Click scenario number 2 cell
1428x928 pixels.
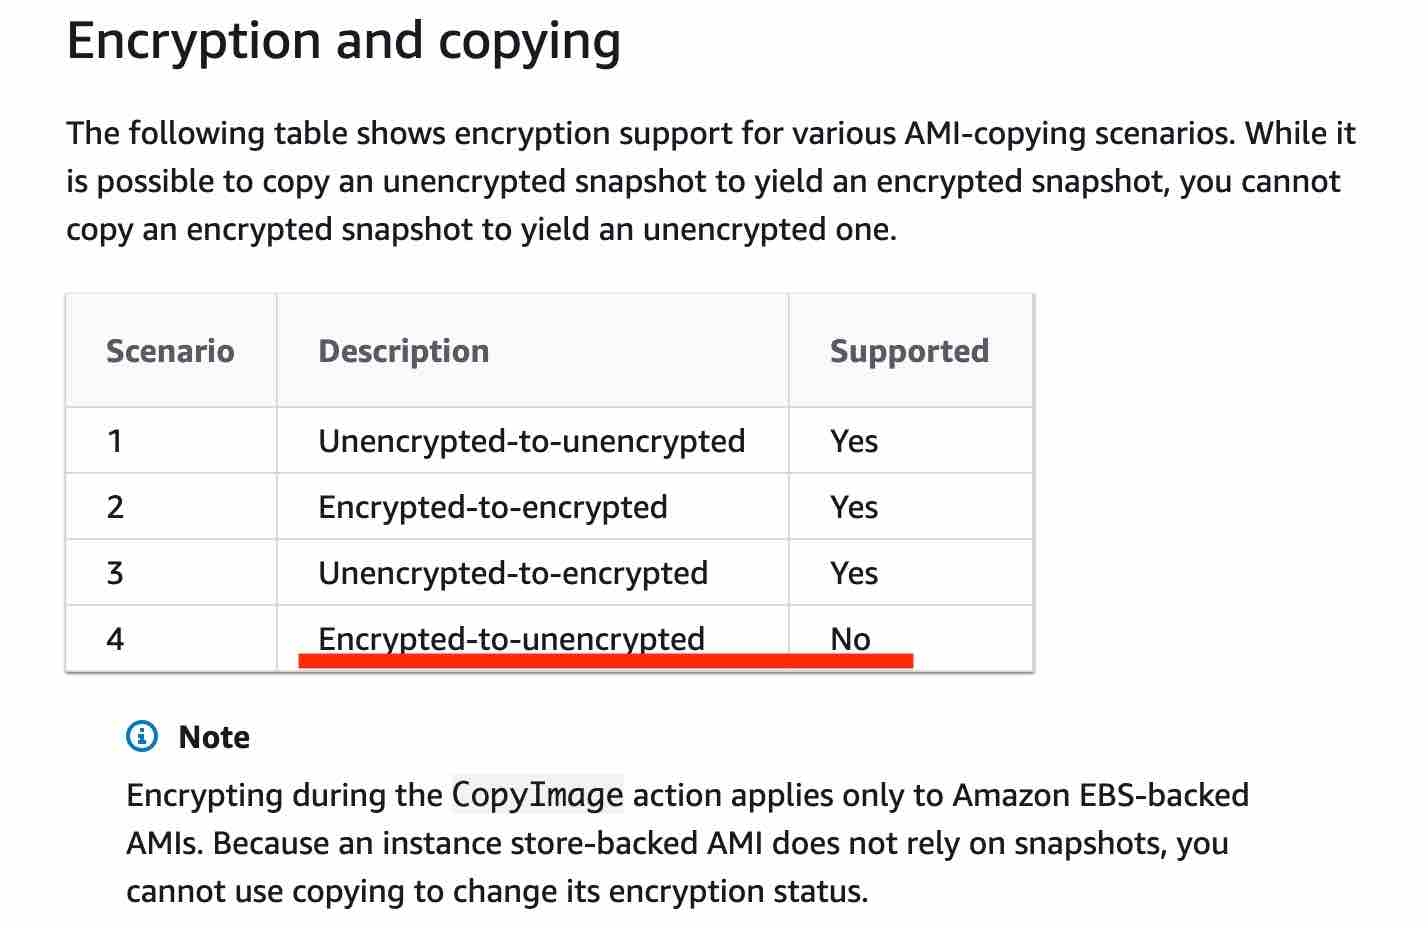pyautogui.click(x=170, y=507)
